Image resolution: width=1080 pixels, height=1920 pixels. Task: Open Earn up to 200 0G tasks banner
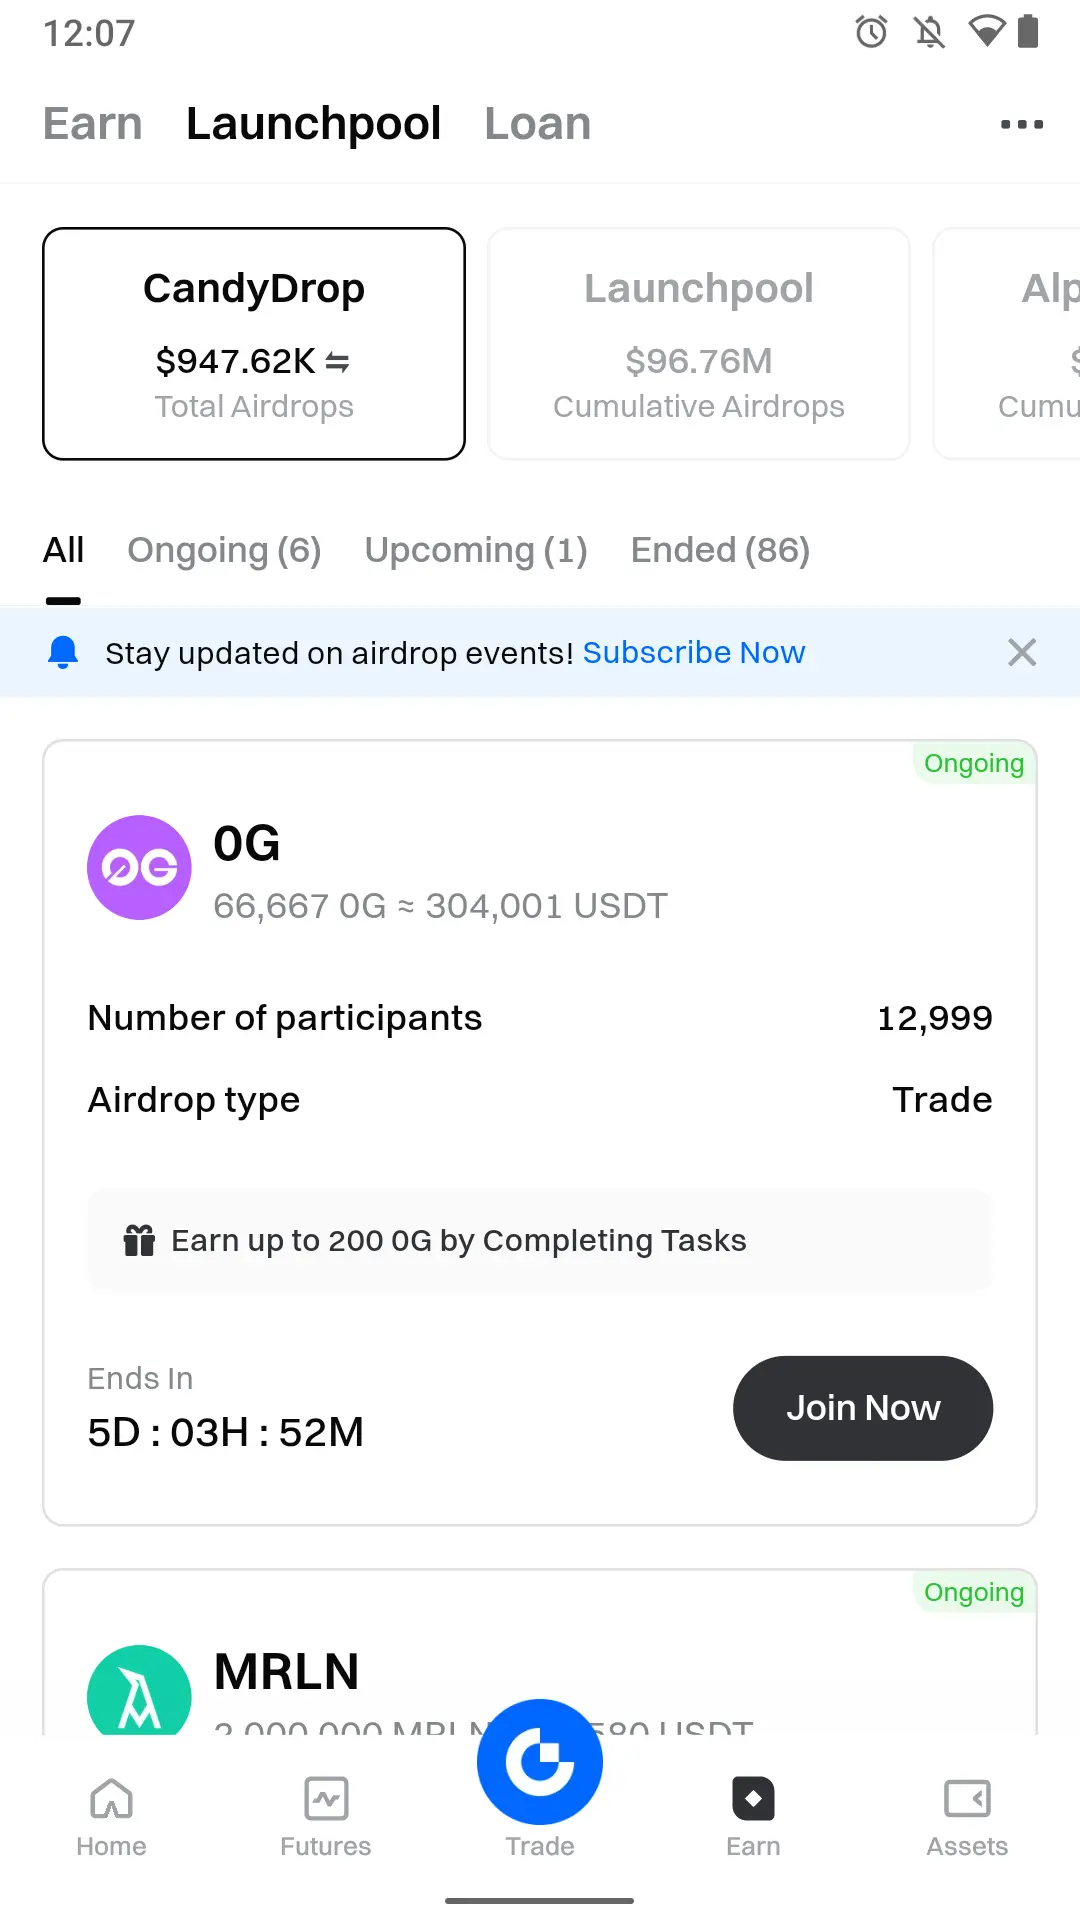(x=540, y=1240)
